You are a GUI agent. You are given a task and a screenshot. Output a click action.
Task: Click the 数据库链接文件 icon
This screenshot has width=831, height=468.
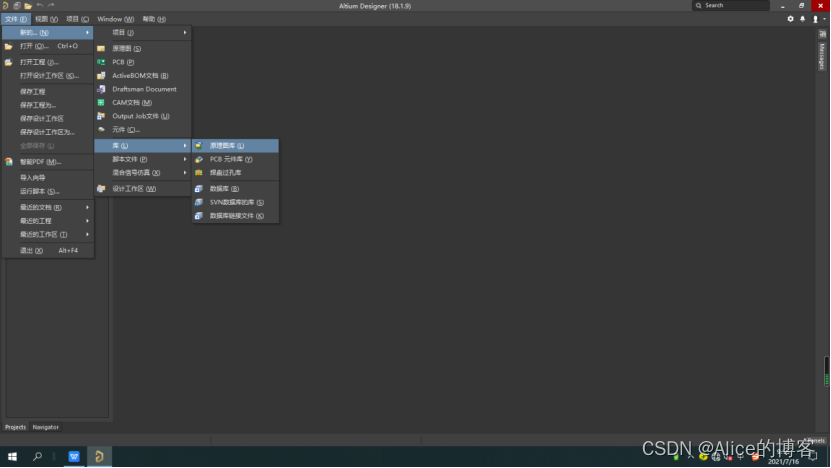[199, 216]
